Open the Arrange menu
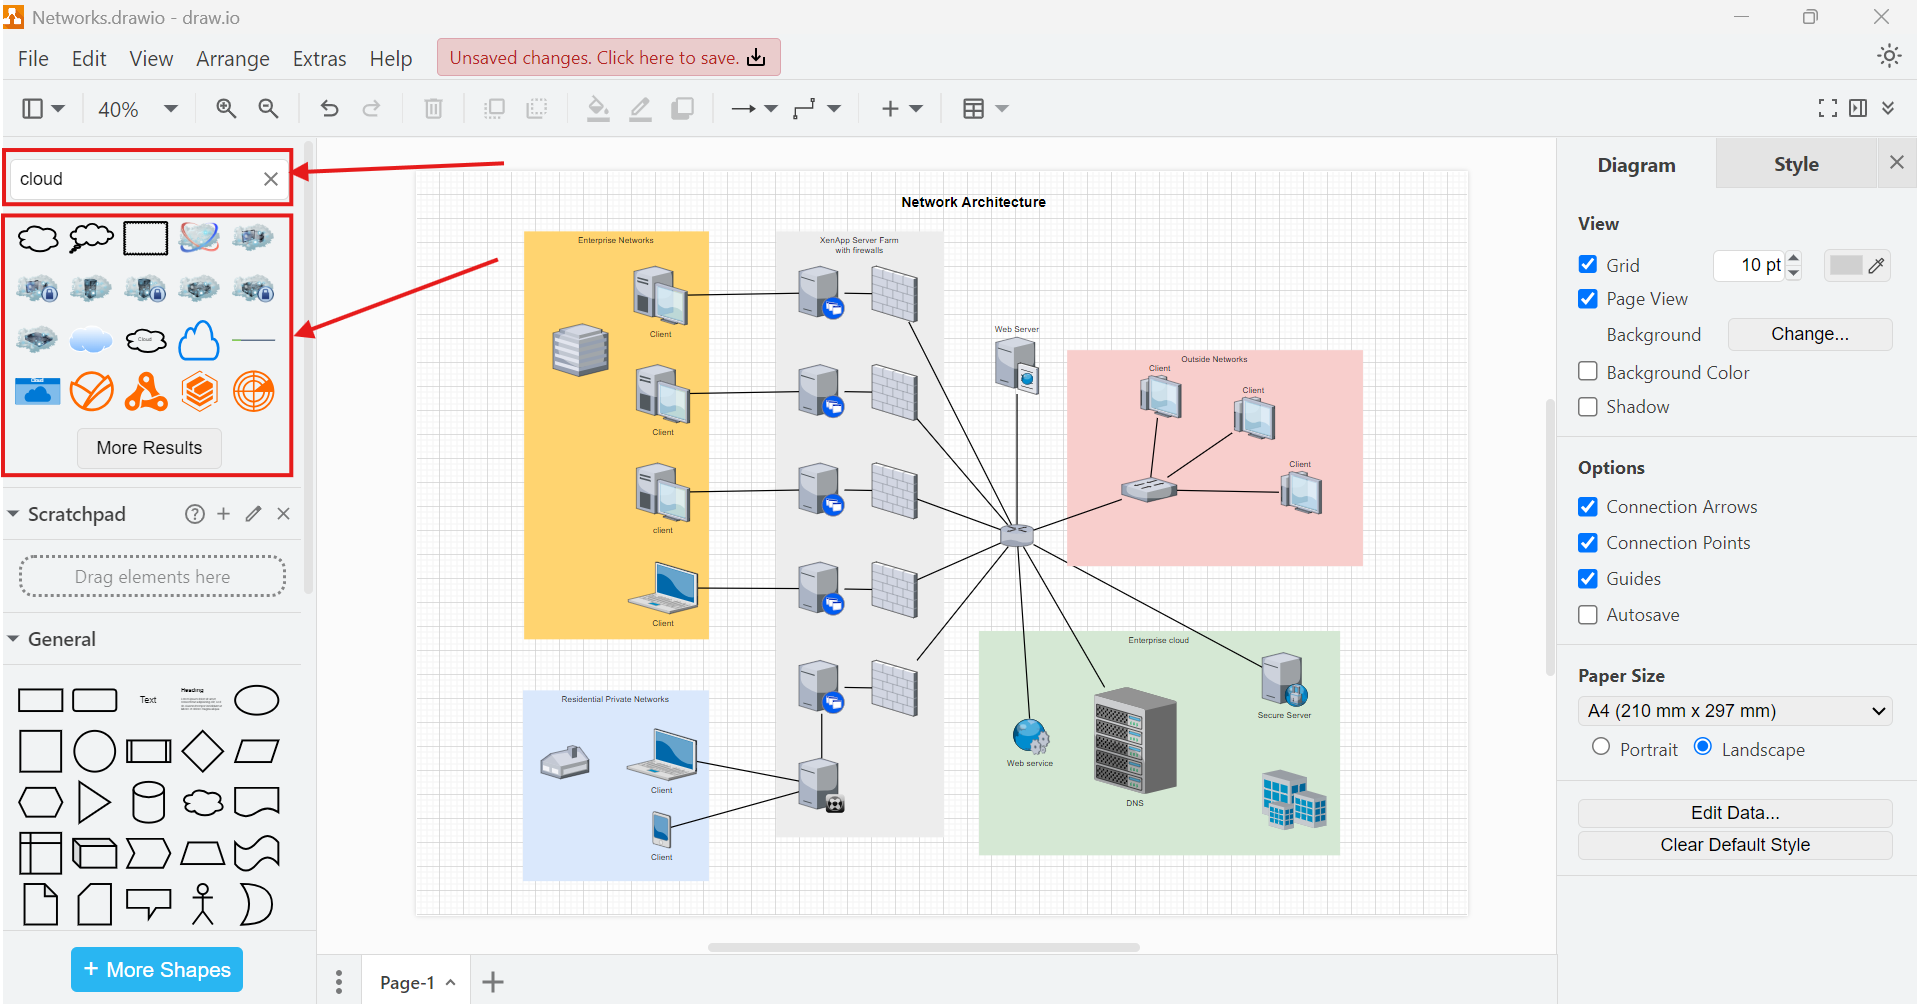The width and height of the screenshot is (1917, 1004). click(232, 59)
